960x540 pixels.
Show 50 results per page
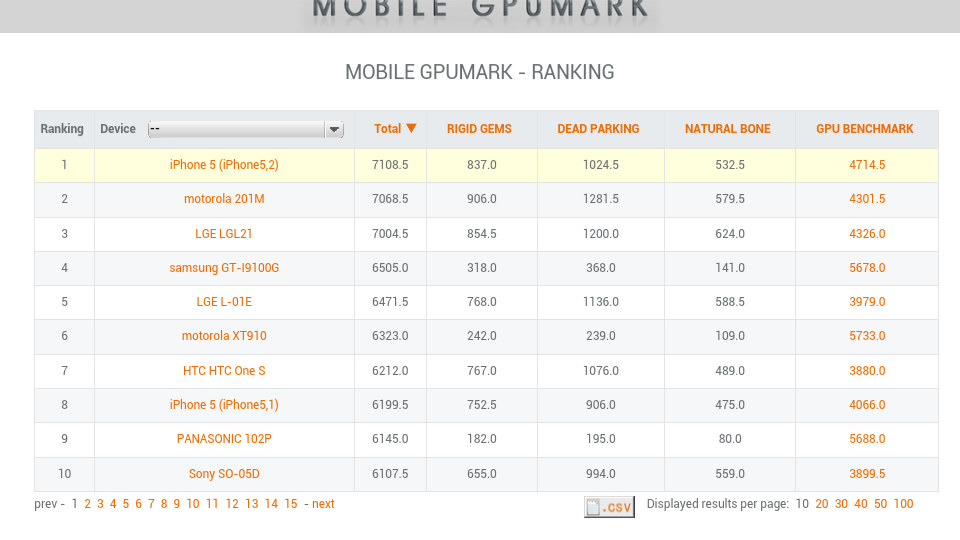point(880,504)
